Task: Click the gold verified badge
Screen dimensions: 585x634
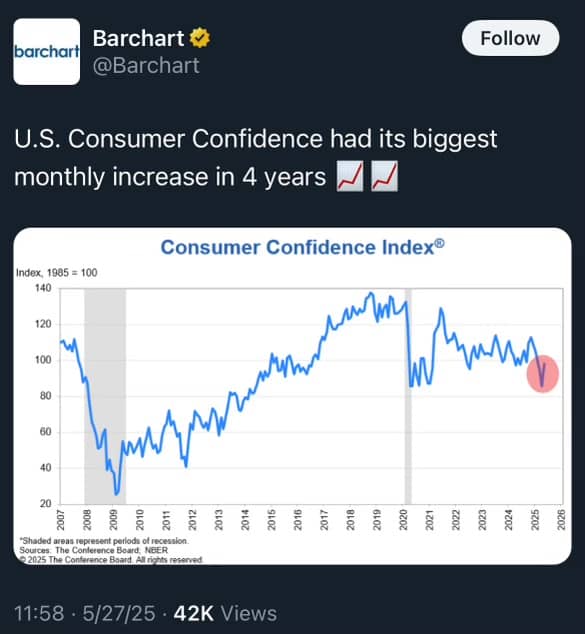Action: pyautogui.click(x=200, y=38)
